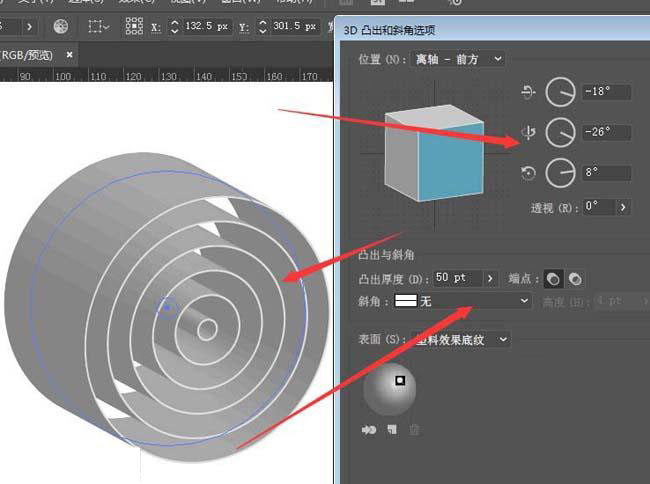
Task: Click the move light to back icon
Action: 369,430
